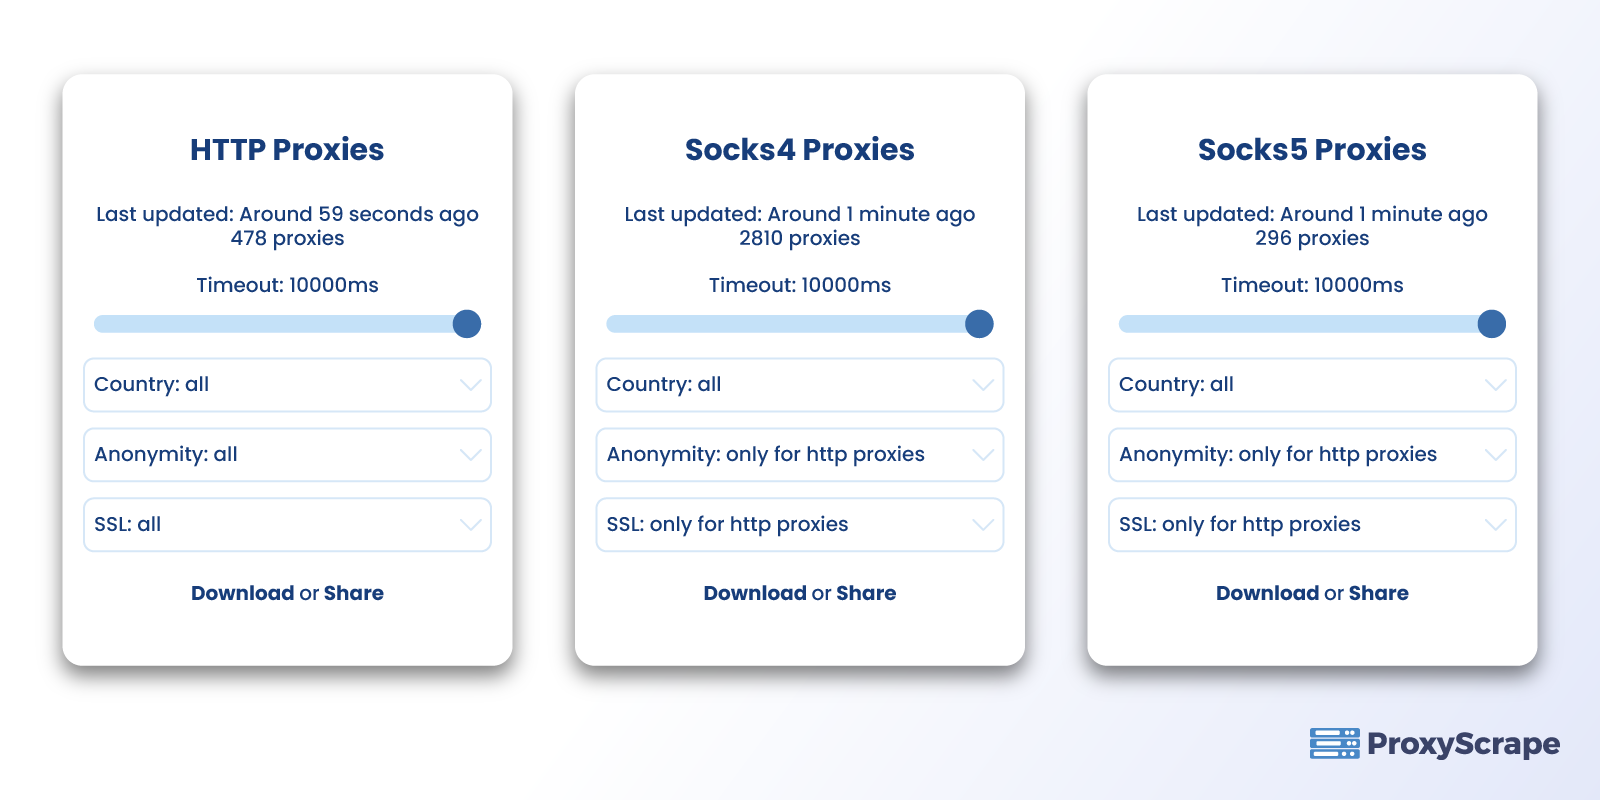Open SSL dropdown on Socks4 Proxies card
Screen dimensions: 1600x800
(x=800, y=525)
